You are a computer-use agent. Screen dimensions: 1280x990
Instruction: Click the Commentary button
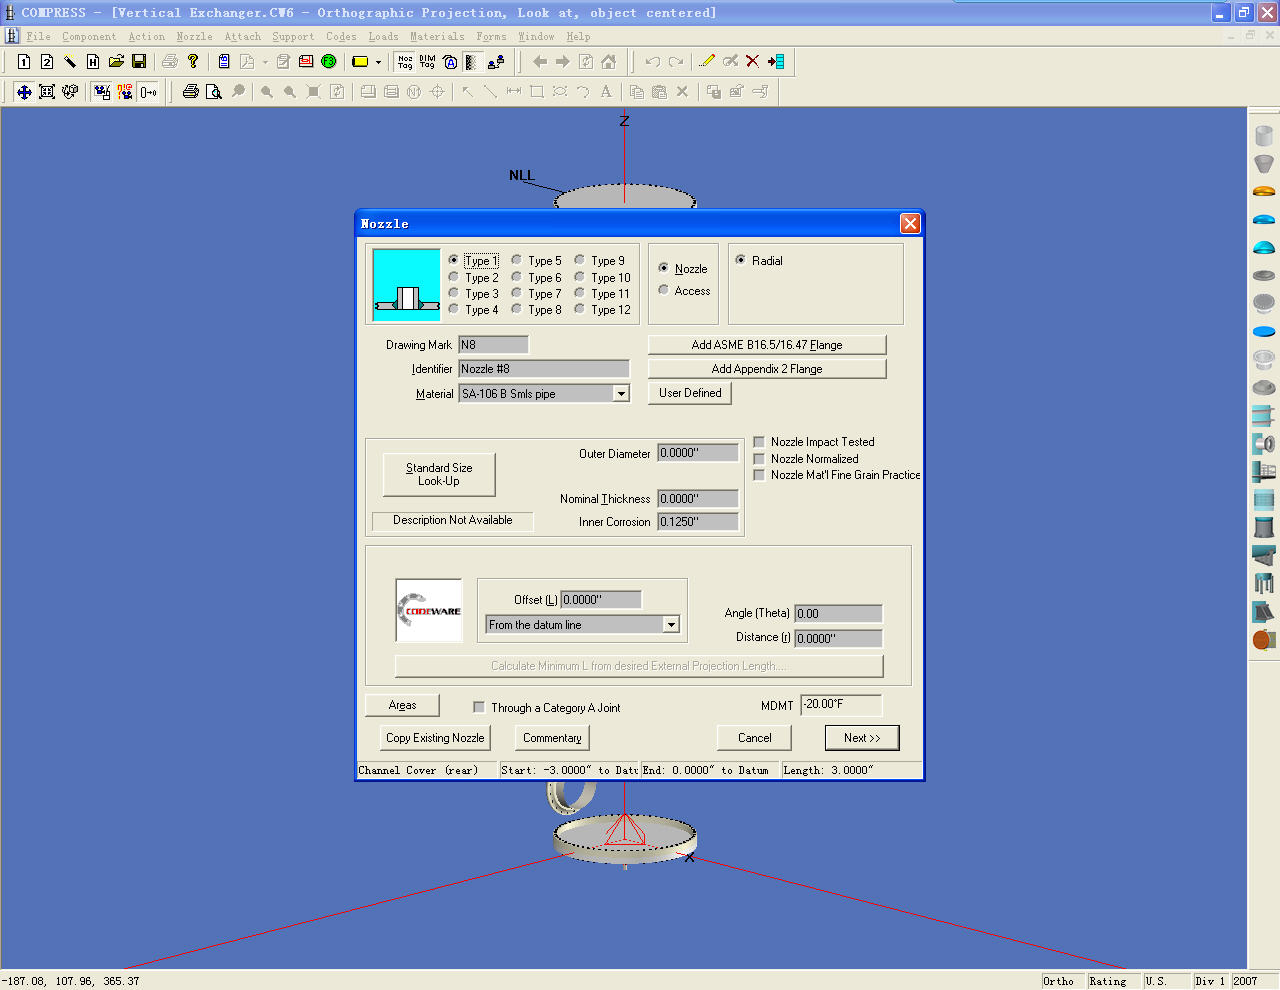tap(552, 738)
